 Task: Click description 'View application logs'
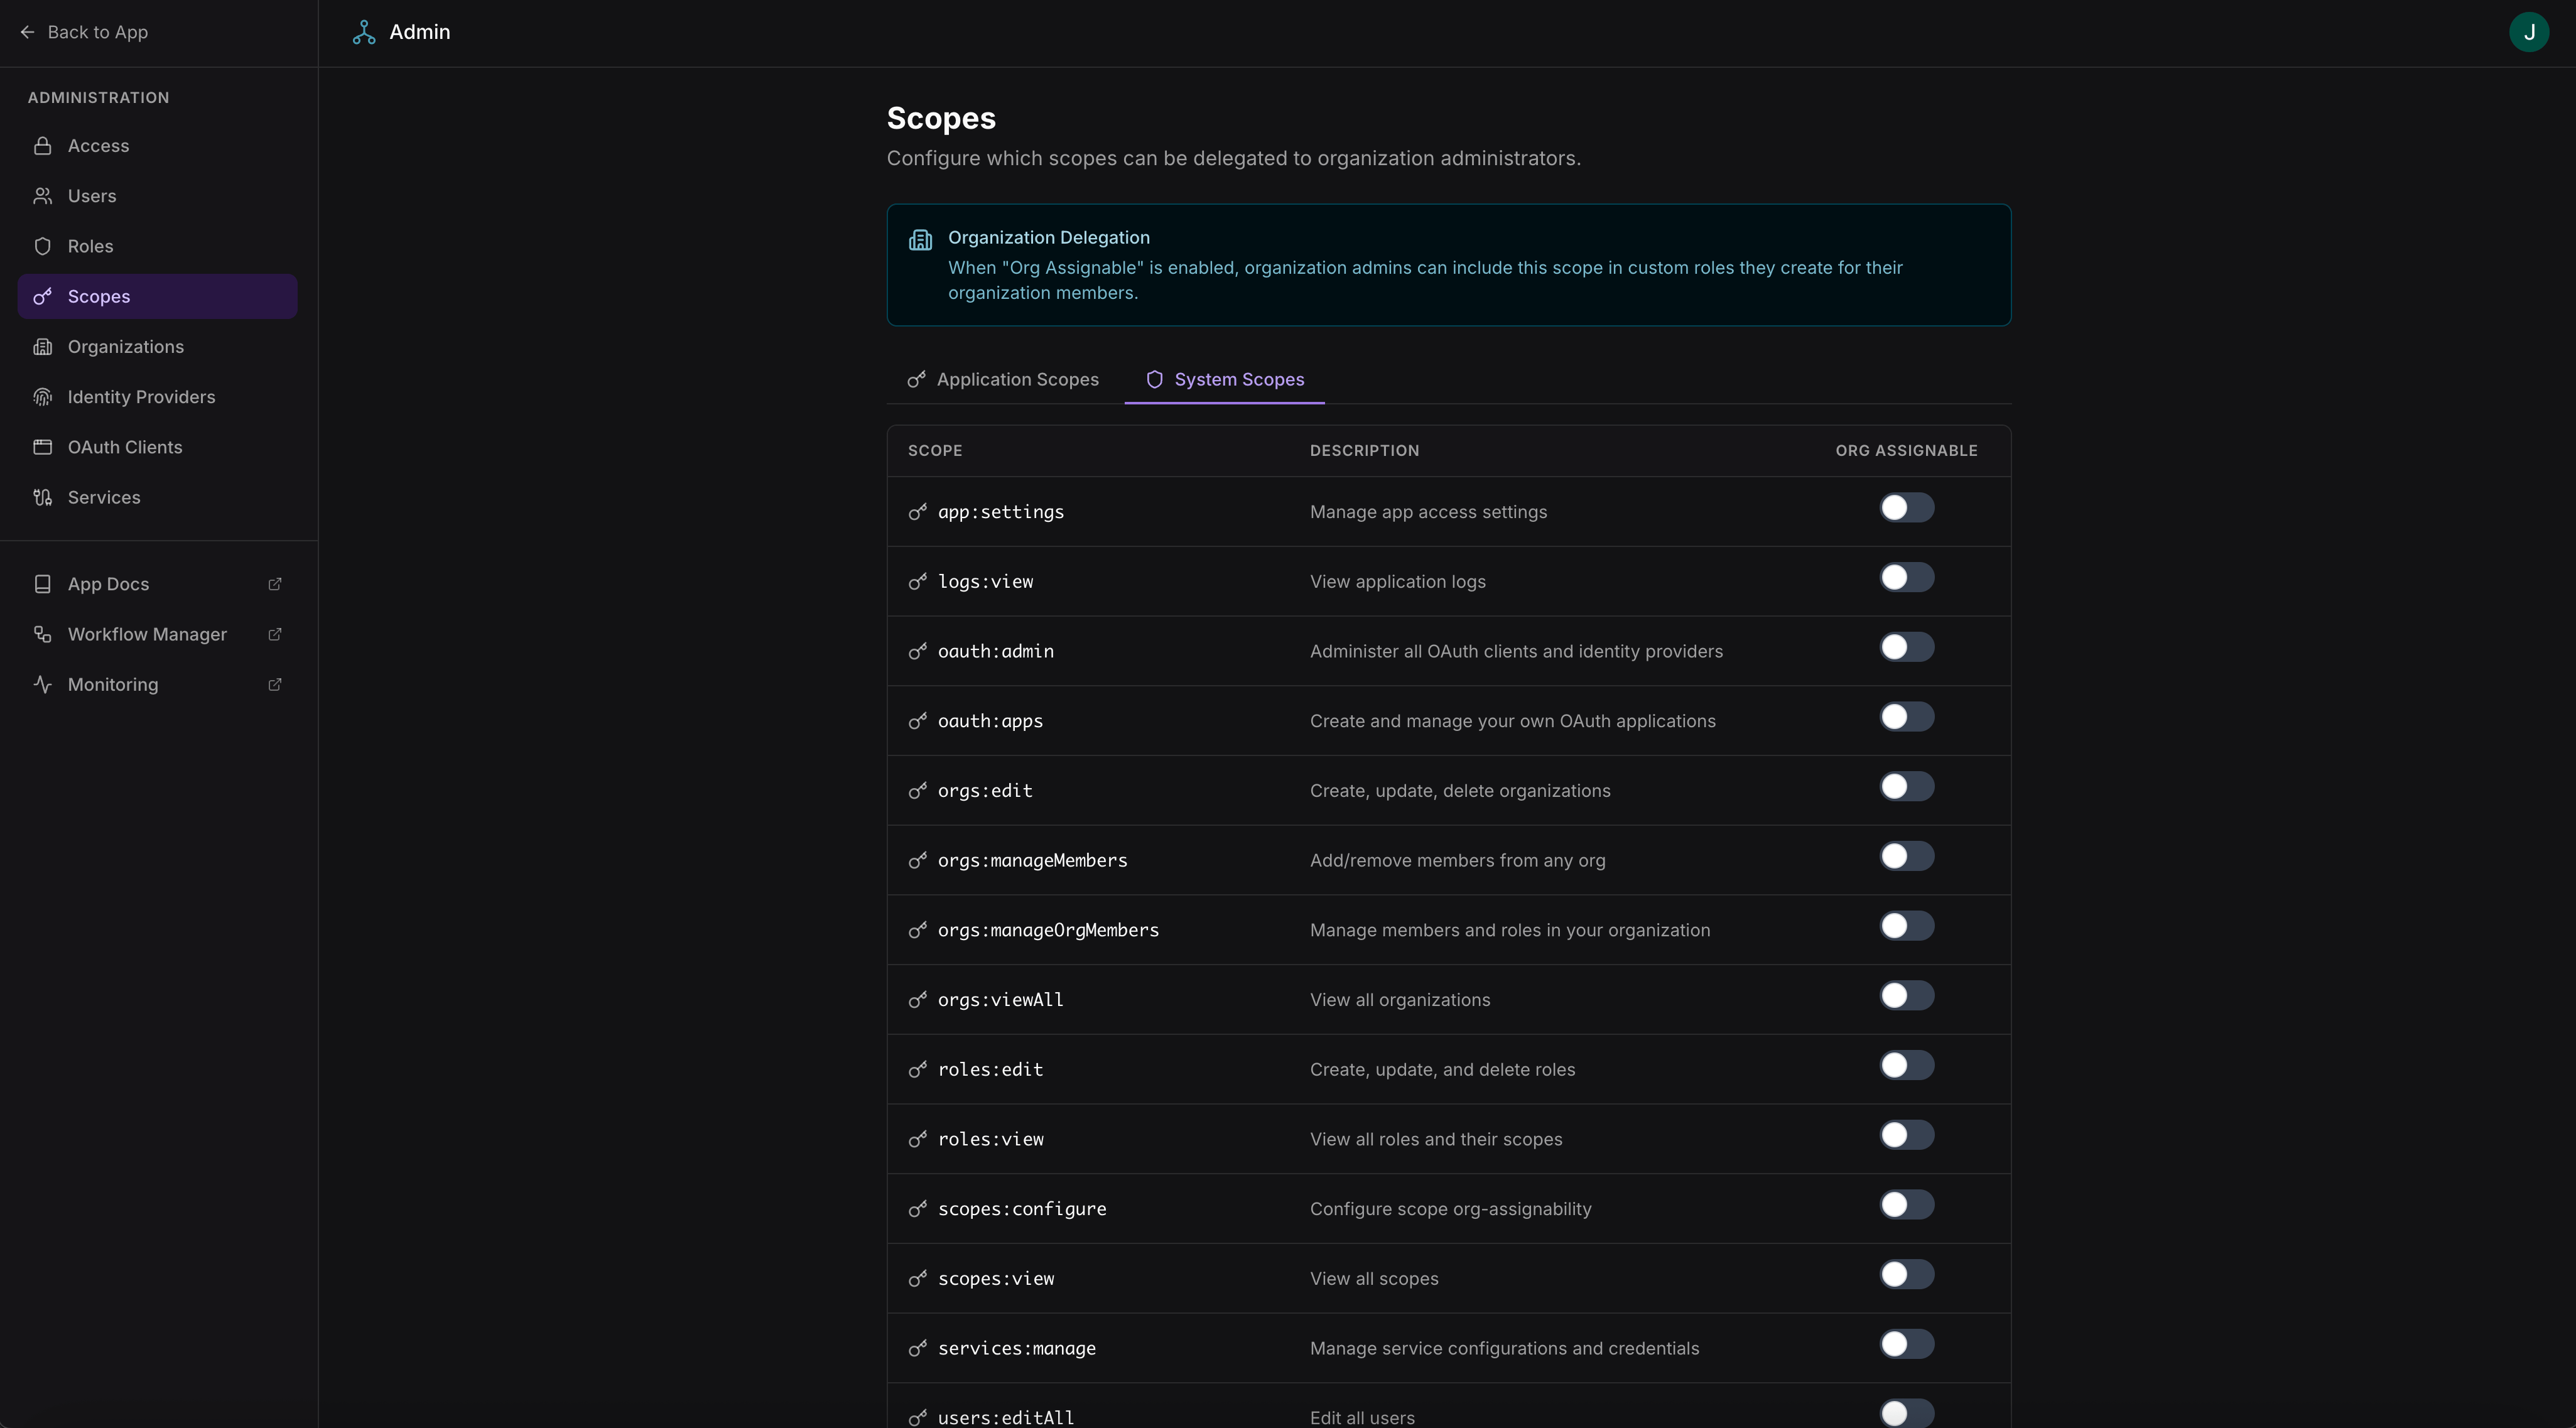pos(1397,582)
